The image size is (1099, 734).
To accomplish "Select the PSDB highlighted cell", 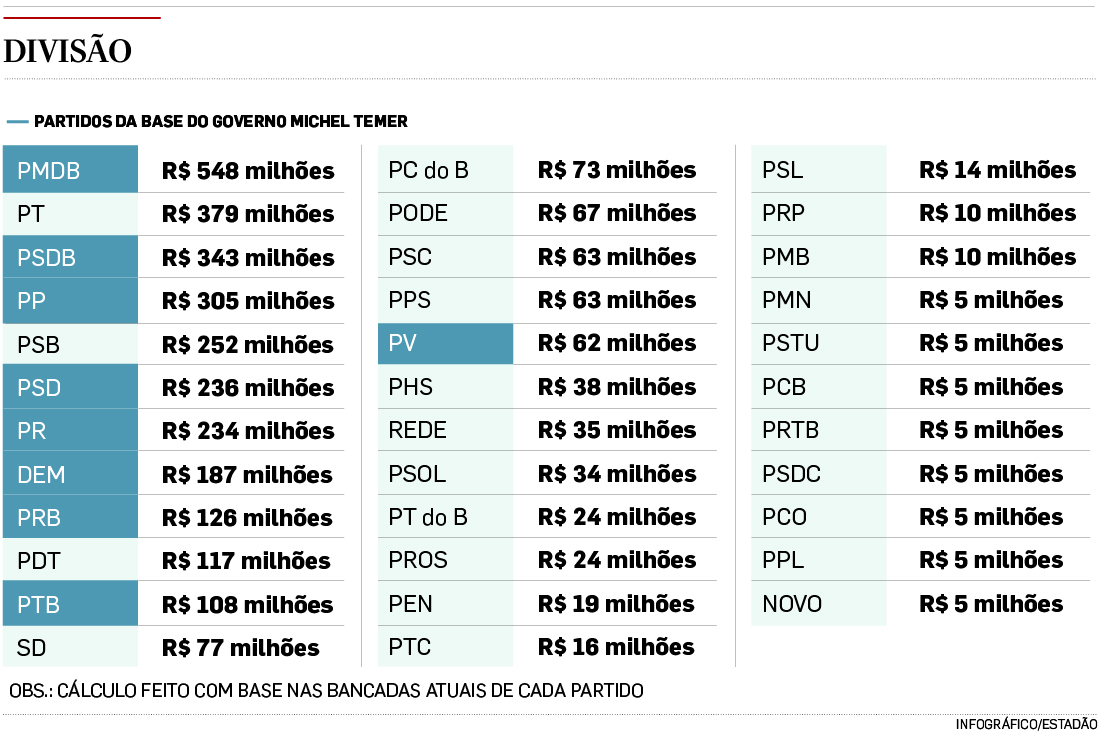I will coord(70,258).
